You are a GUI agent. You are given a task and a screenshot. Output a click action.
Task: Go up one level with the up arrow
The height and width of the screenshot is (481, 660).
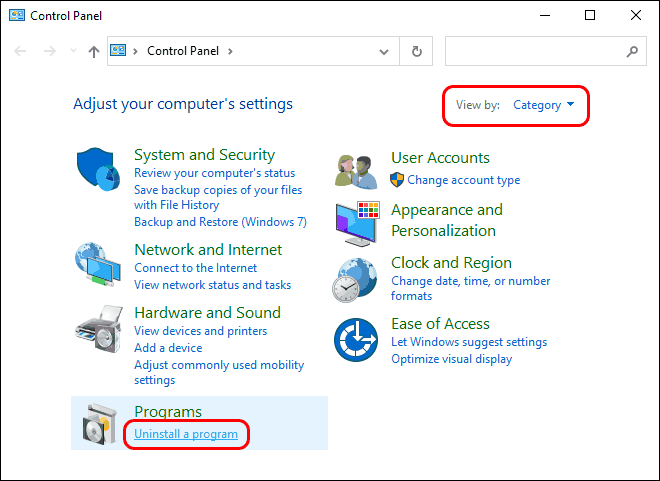tap(94, 52)
